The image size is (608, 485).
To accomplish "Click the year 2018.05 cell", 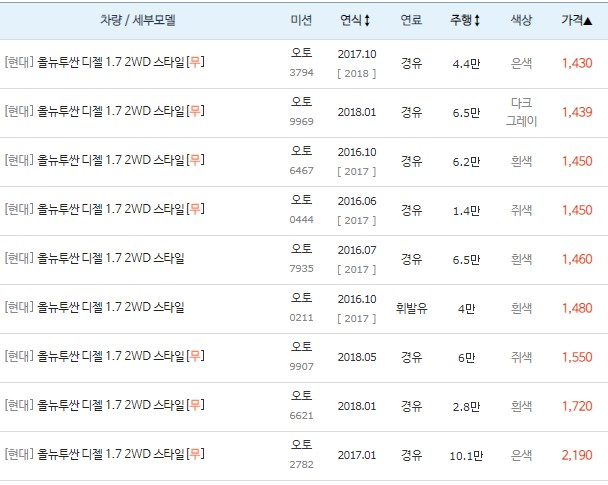I will click(x=357, y=357).
